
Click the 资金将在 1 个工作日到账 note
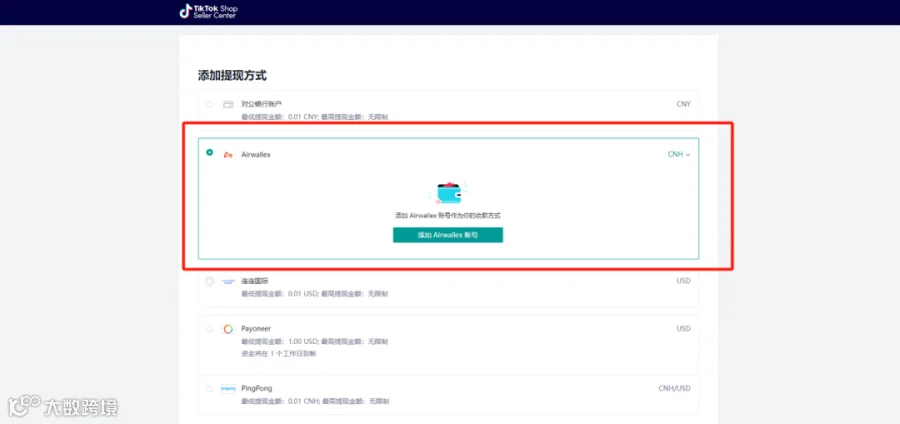pyautogui.click(x=279, y=353)
